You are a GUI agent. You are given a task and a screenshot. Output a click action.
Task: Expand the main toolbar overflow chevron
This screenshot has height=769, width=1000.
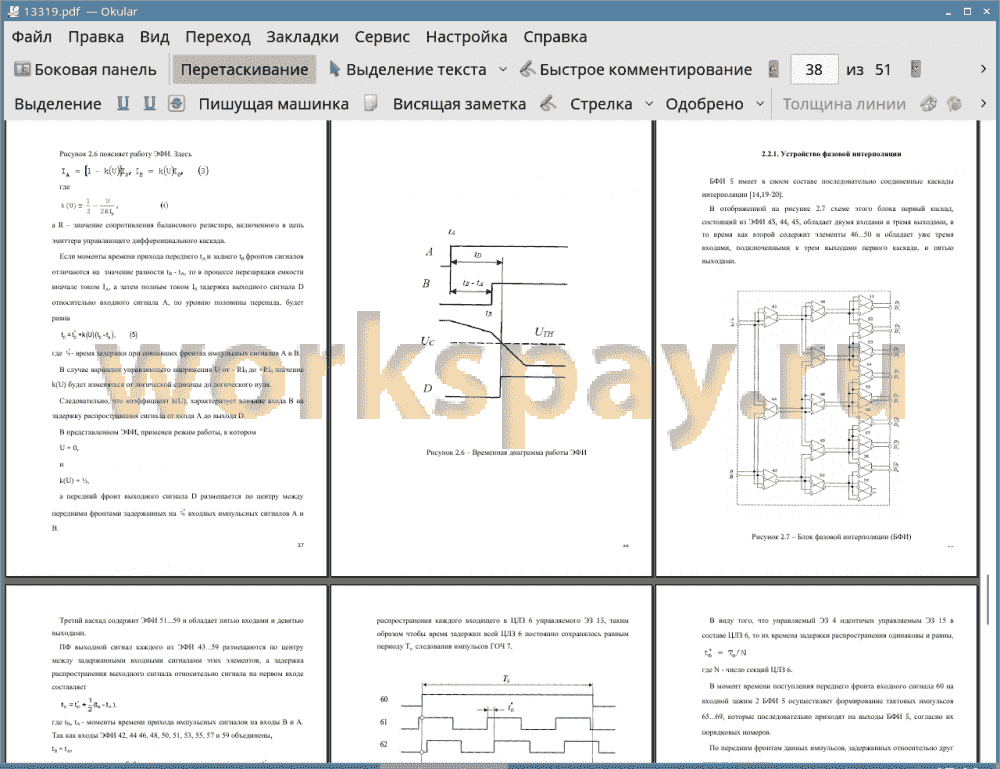coord(983,69)
